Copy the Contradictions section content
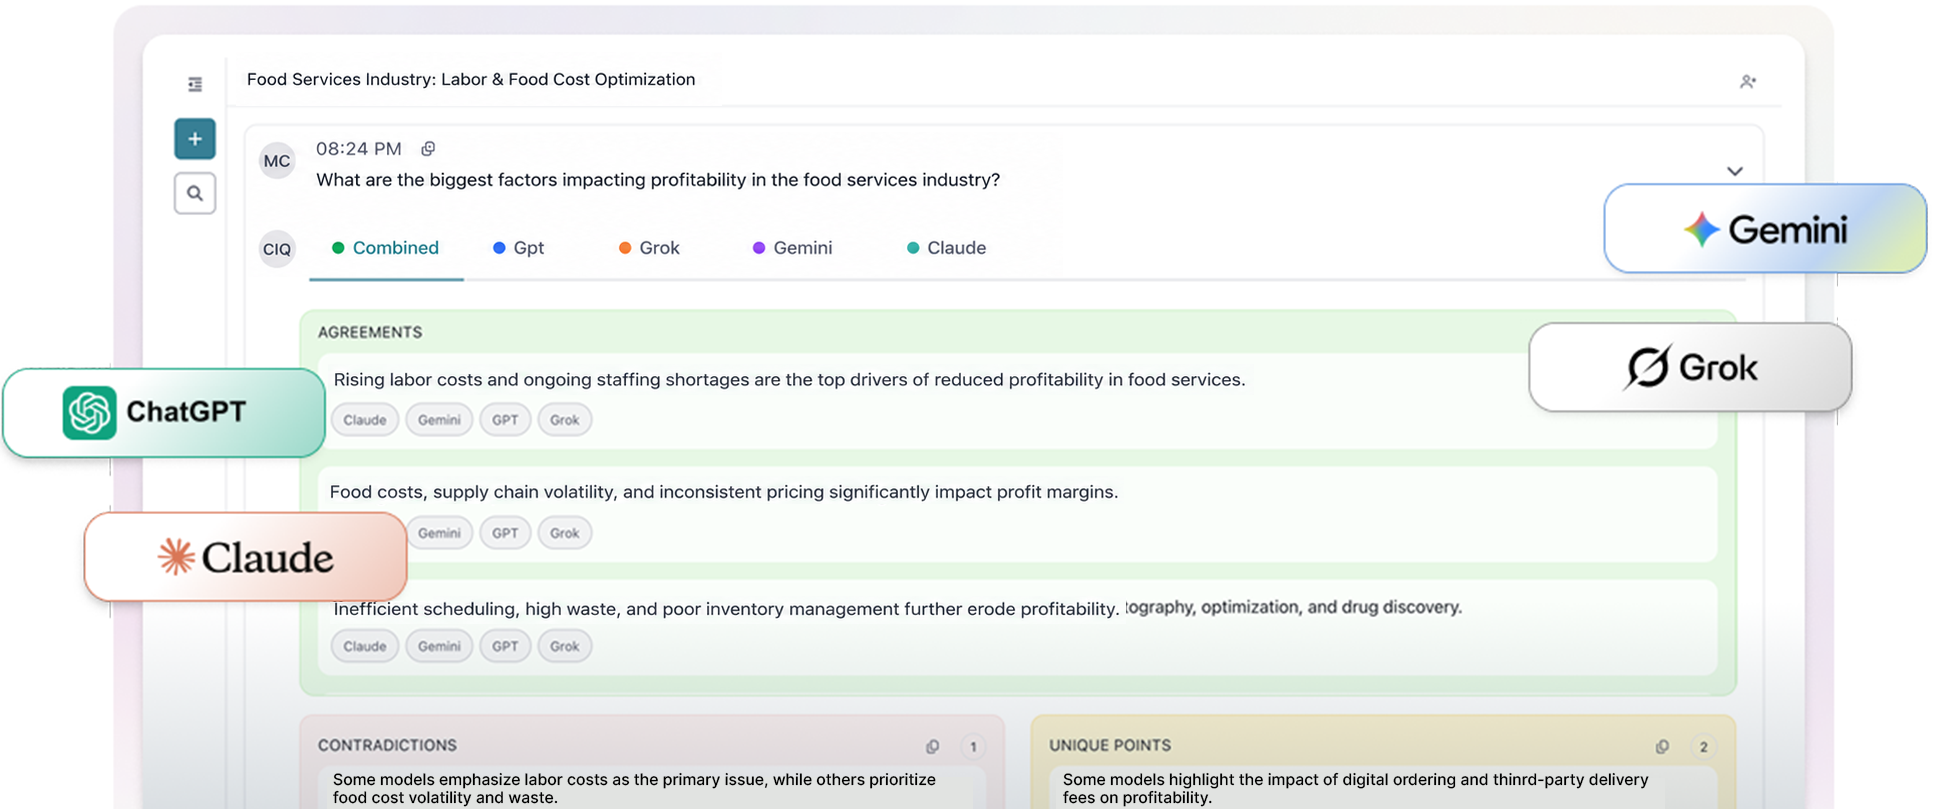The height and width of the screenshot is (809, 1942). tap(932, 746)
